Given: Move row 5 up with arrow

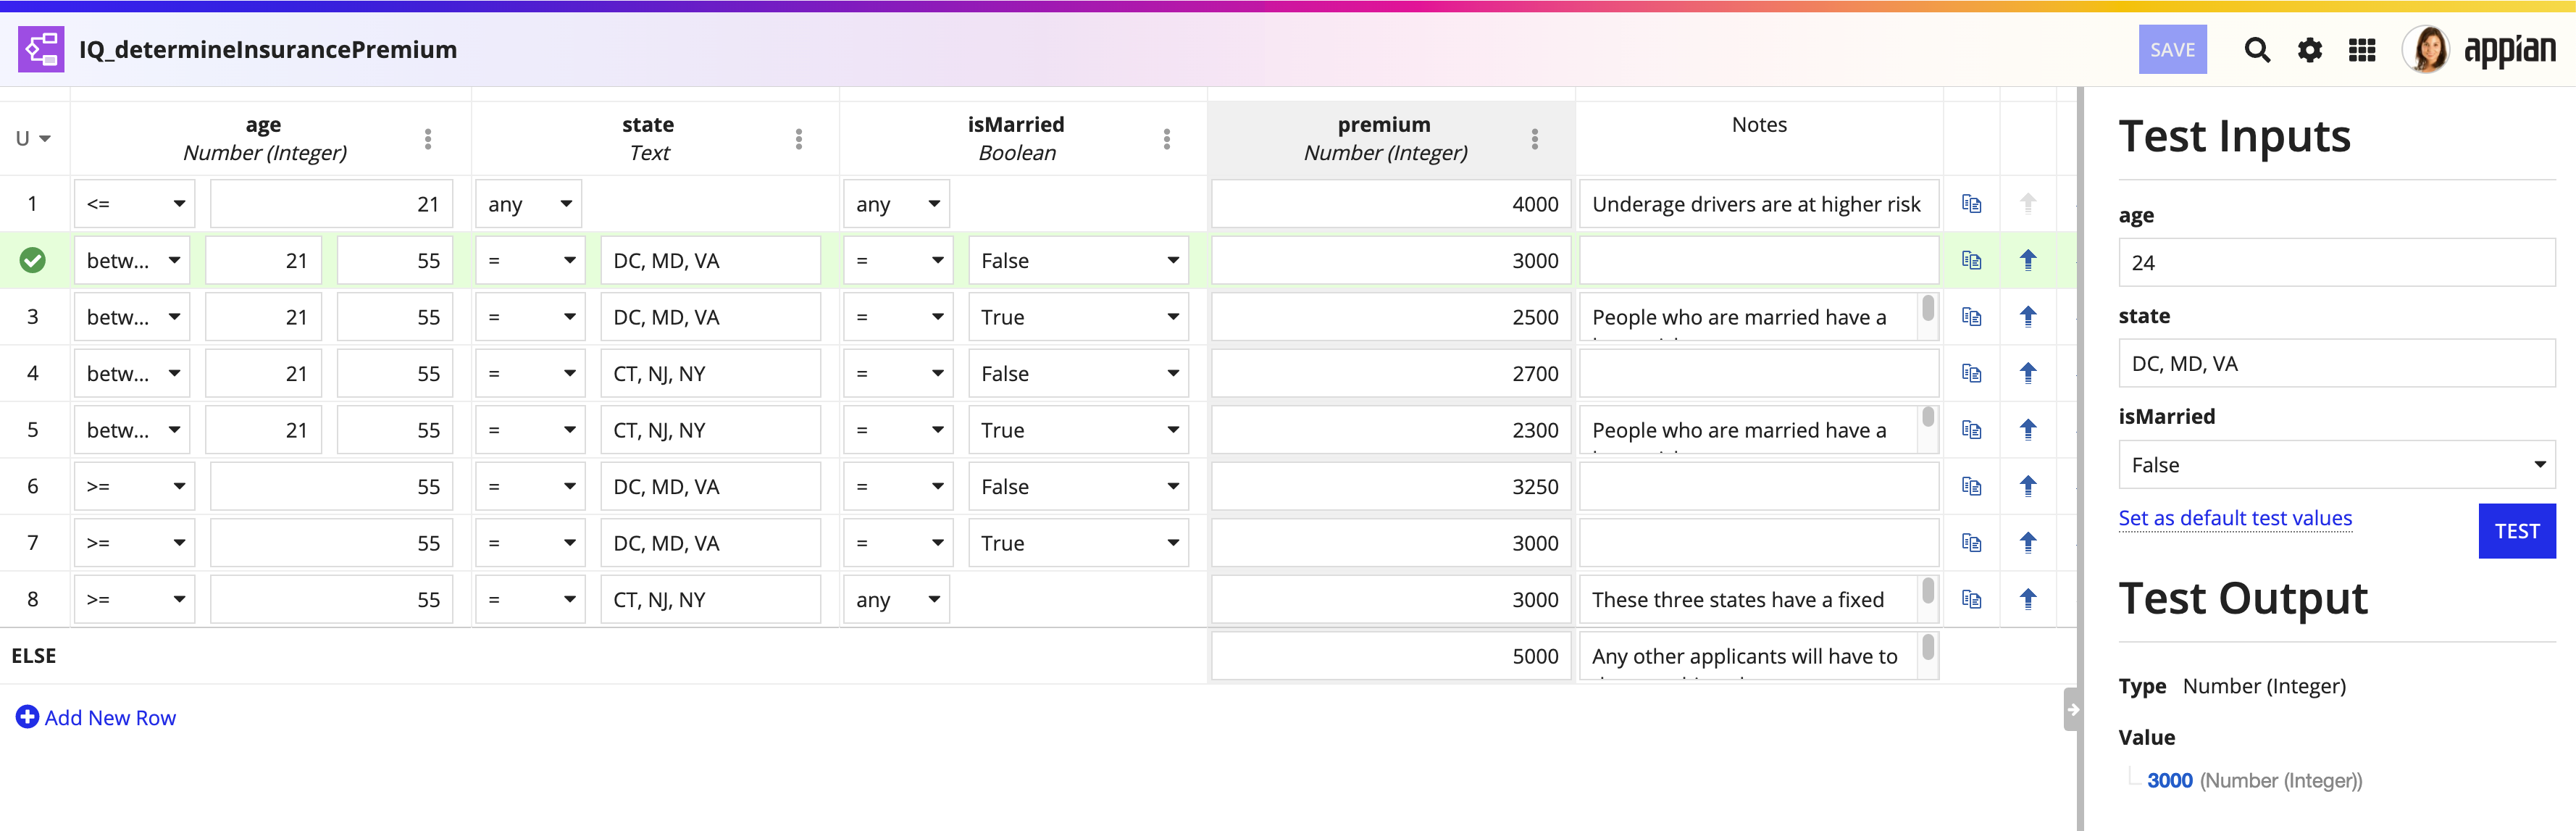Looking at the screenshot, I should click(x=2027, y=430).
